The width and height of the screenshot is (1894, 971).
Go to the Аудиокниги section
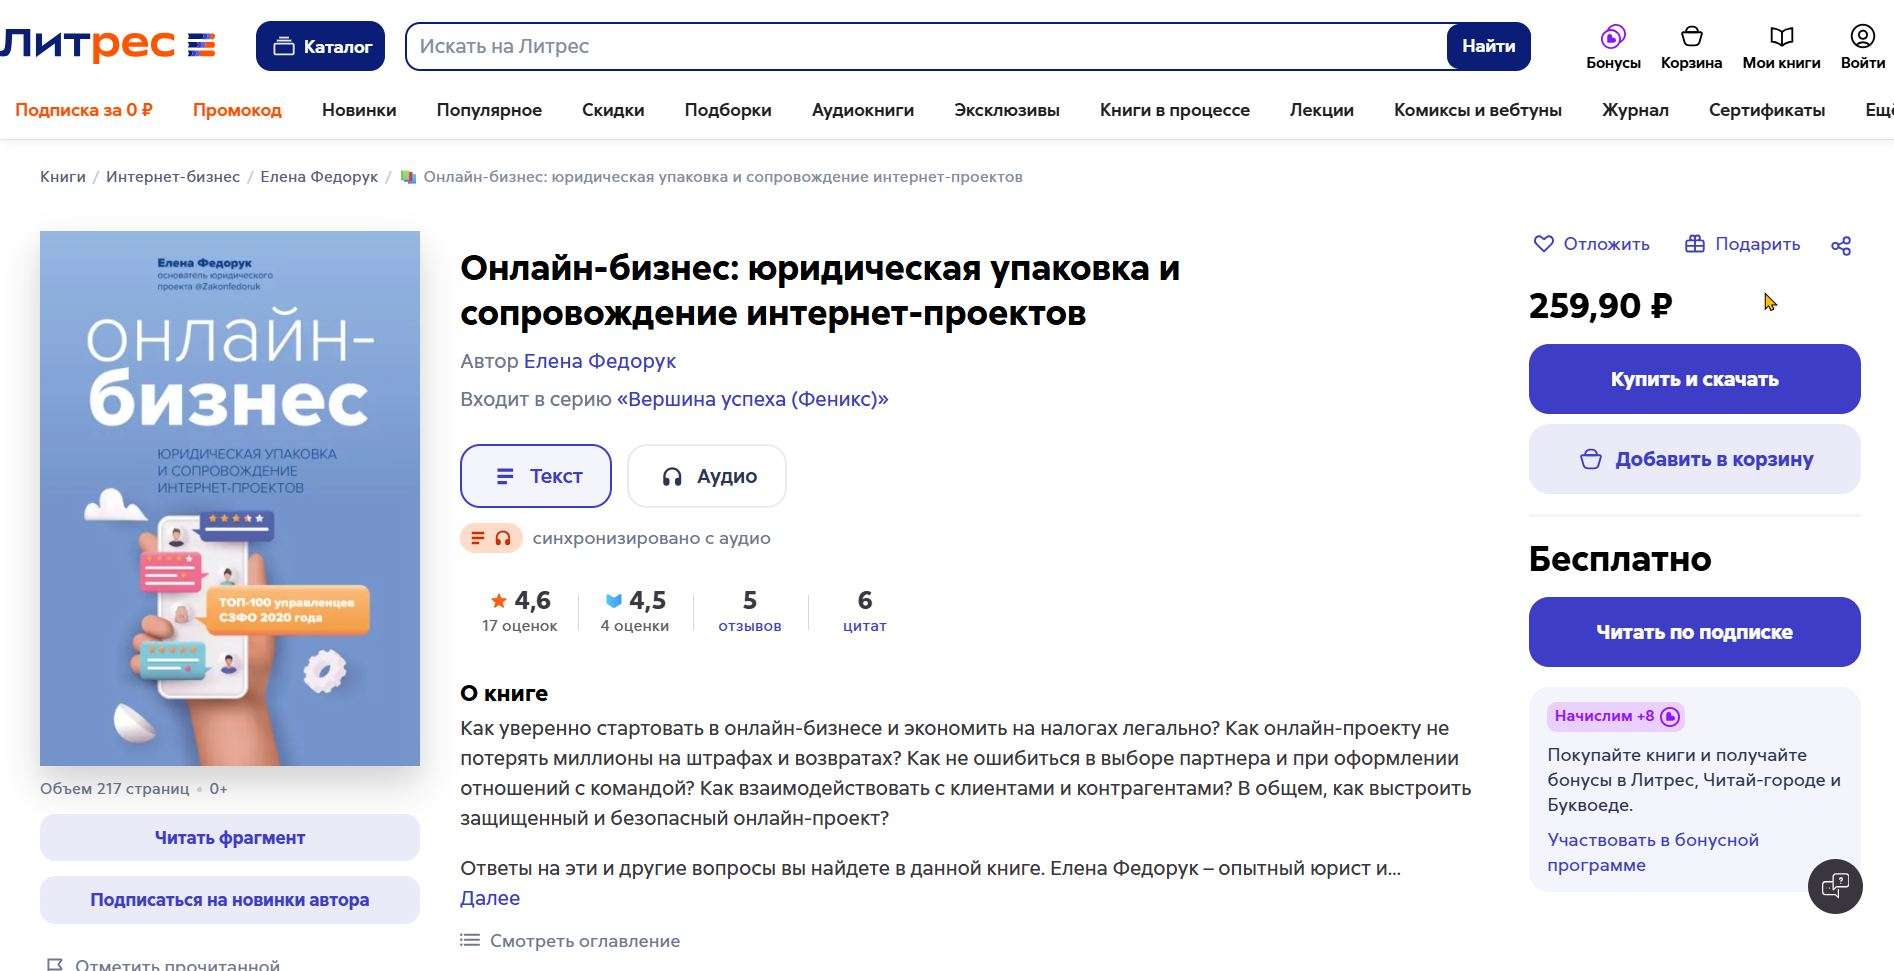863,110
